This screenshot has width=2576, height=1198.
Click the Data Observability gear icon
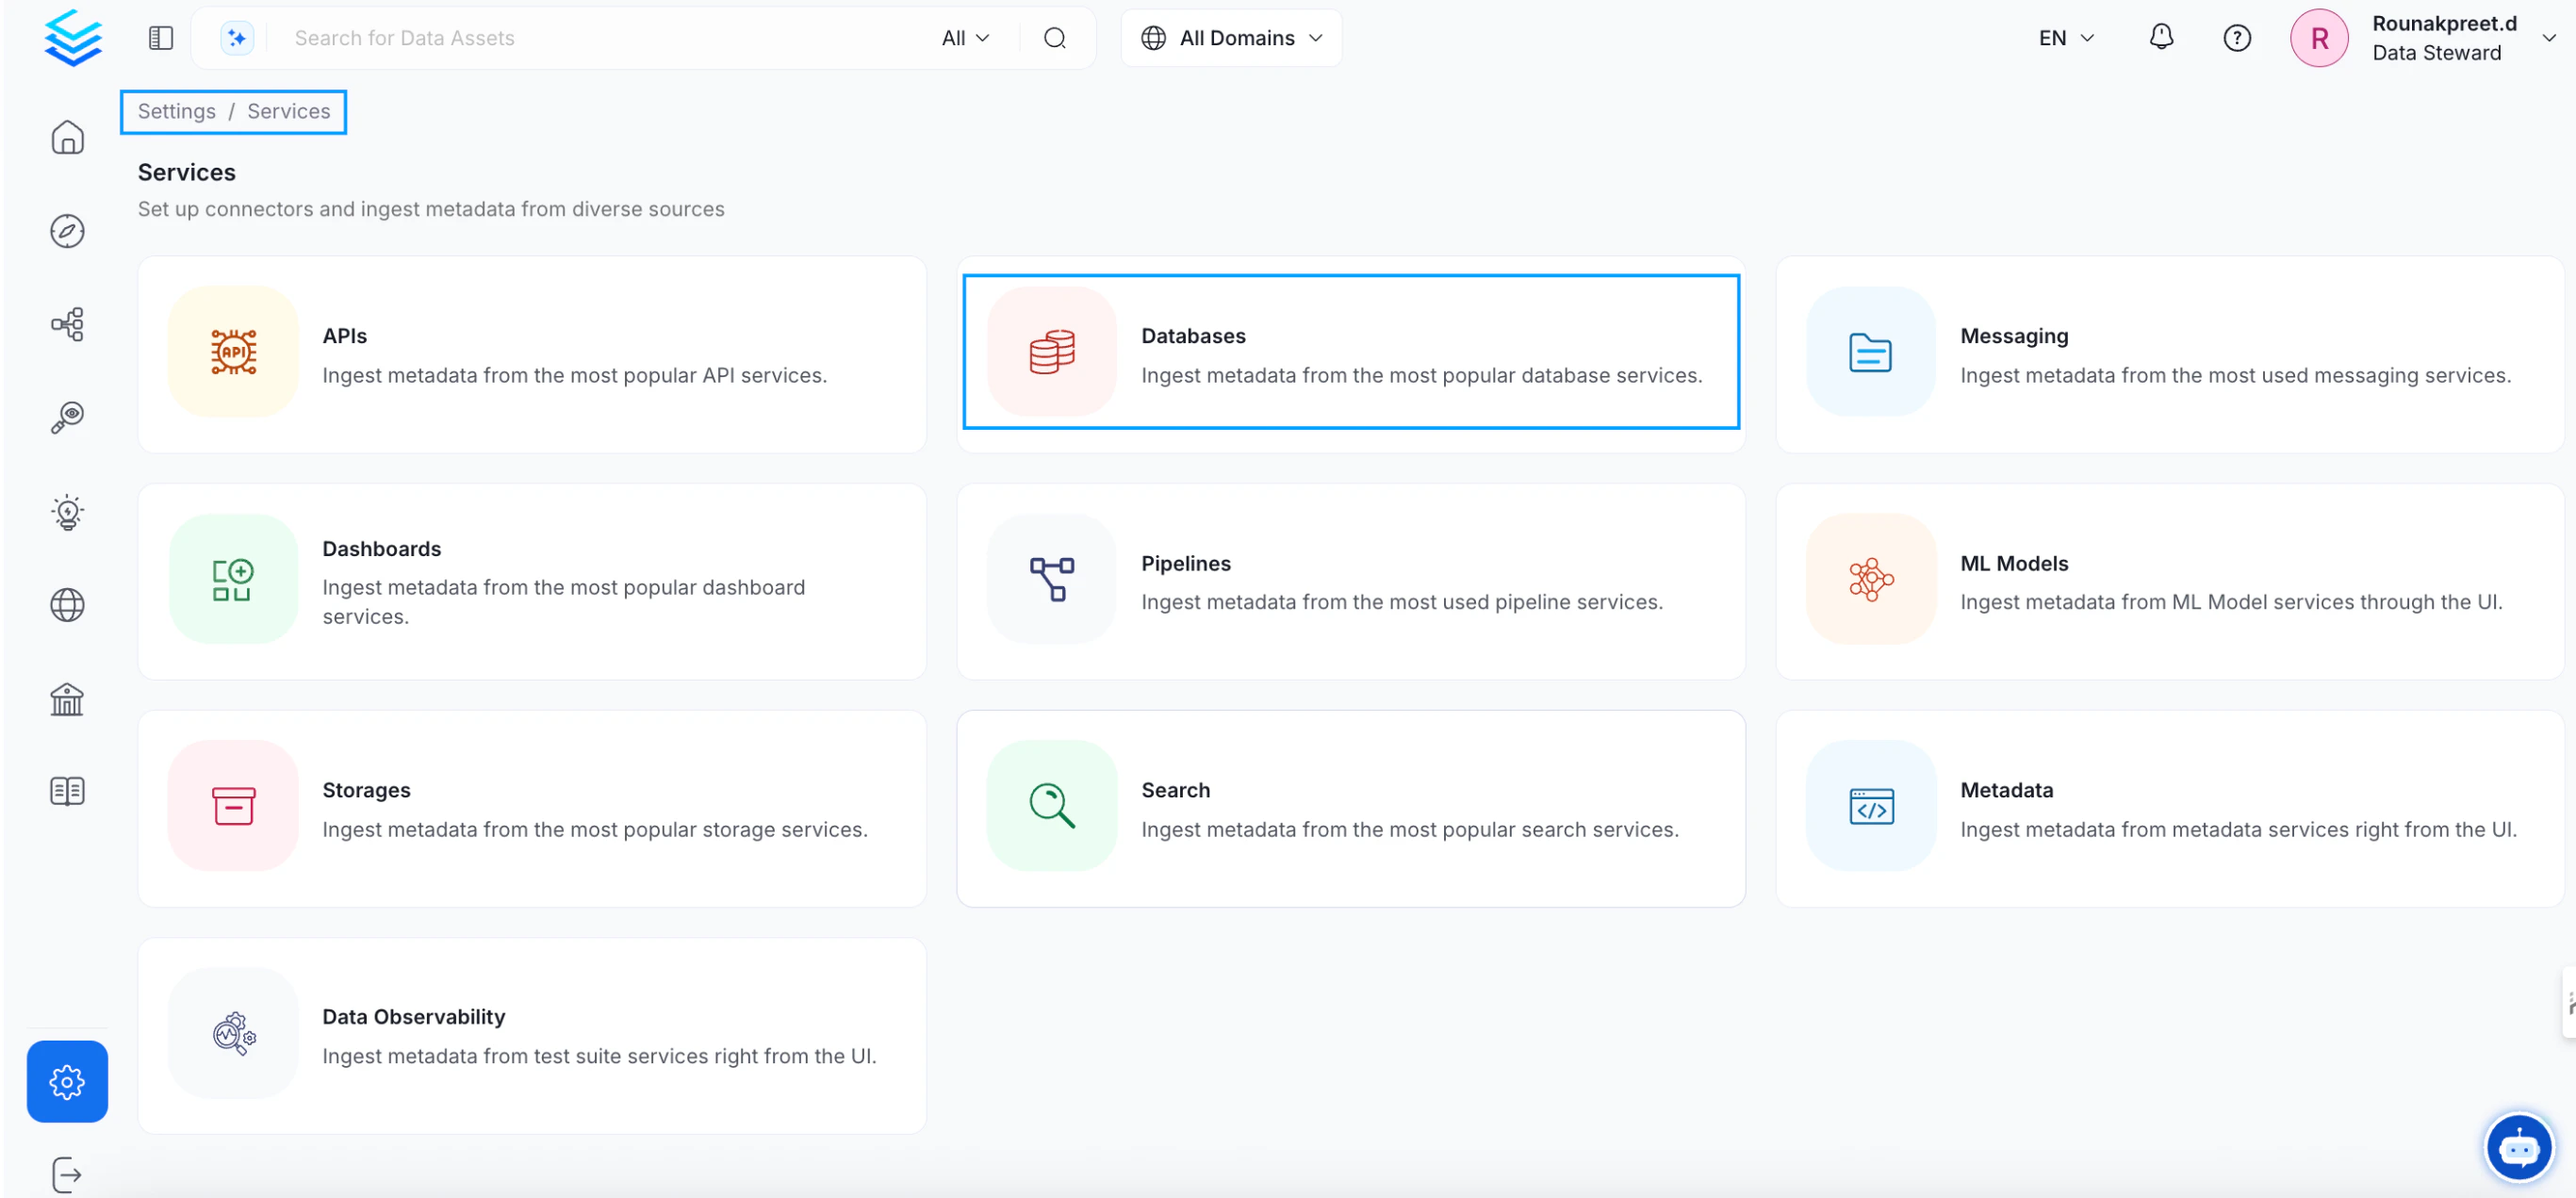[233, 1033]
